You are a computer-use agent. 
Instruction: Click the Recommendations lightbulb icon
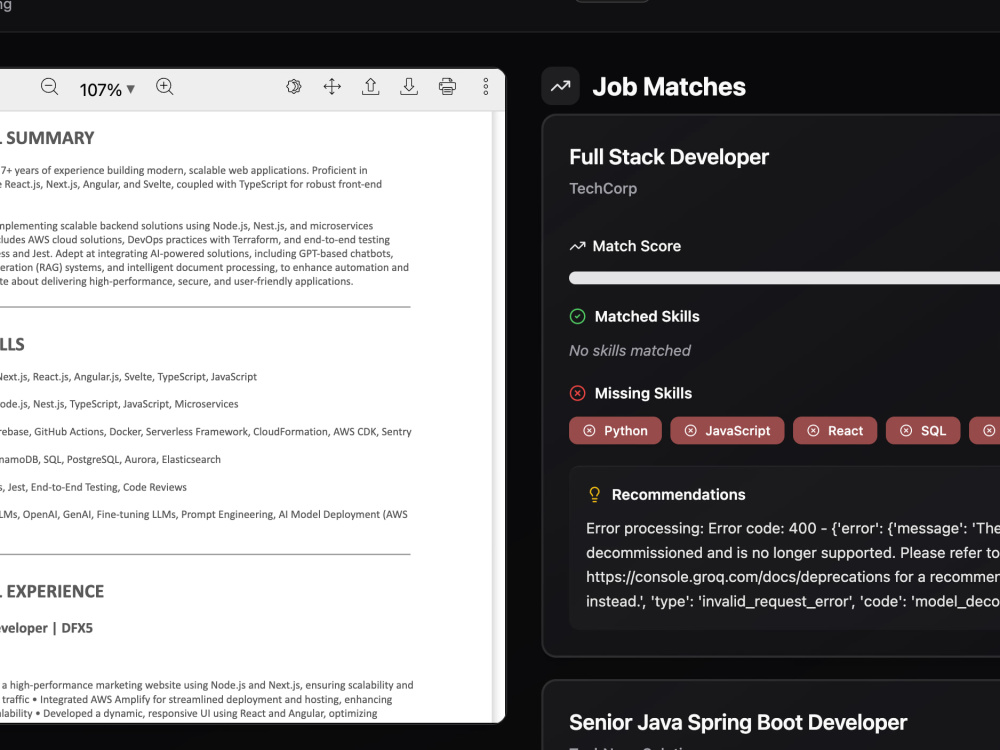594,494
